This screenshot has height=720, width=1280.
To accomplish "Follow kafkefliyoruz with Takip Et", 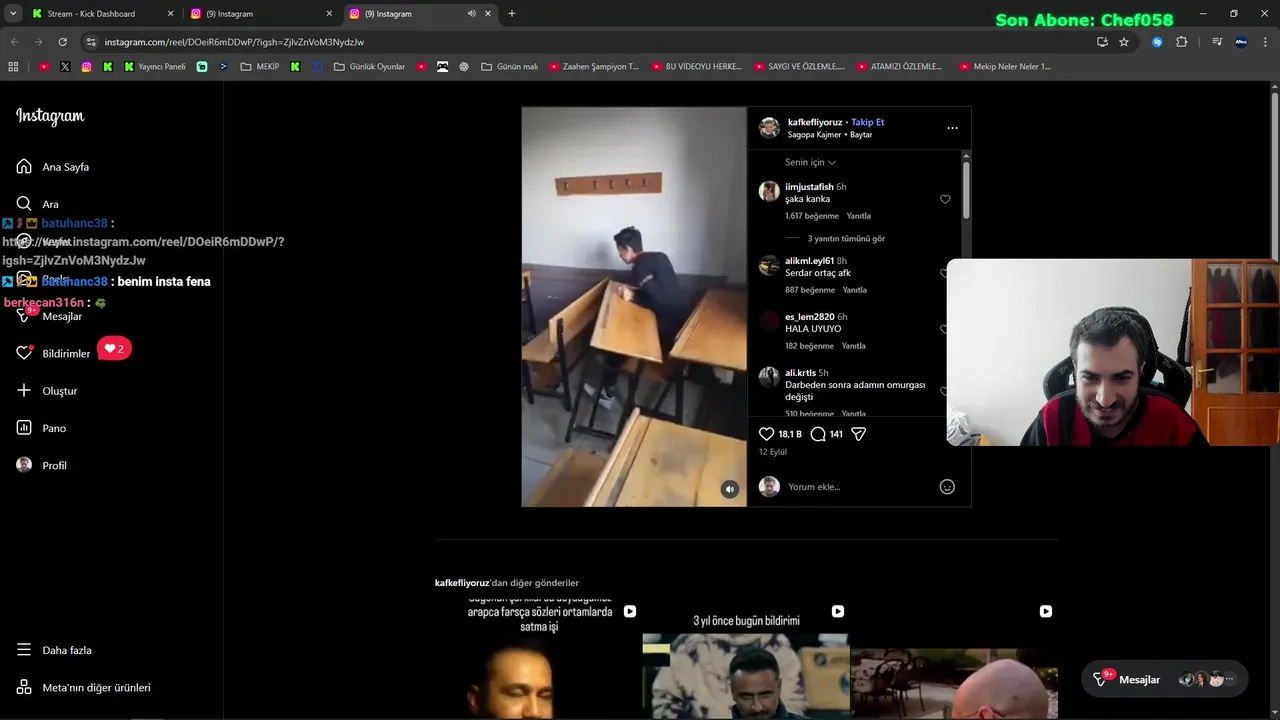I will click(x=867, y=122).
